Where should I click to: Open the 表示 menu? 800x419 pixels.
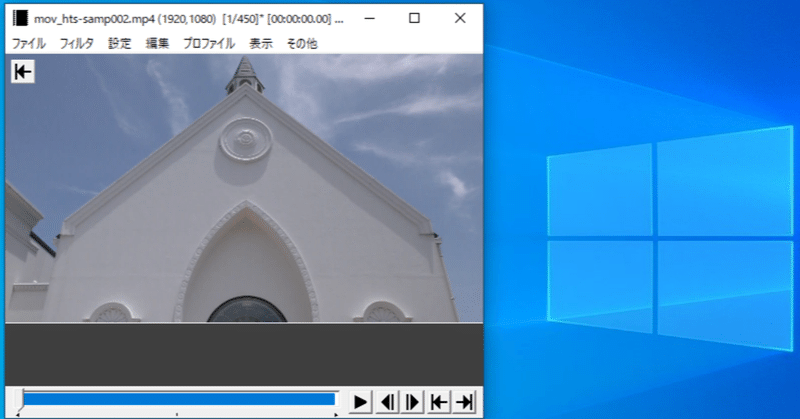261,43
